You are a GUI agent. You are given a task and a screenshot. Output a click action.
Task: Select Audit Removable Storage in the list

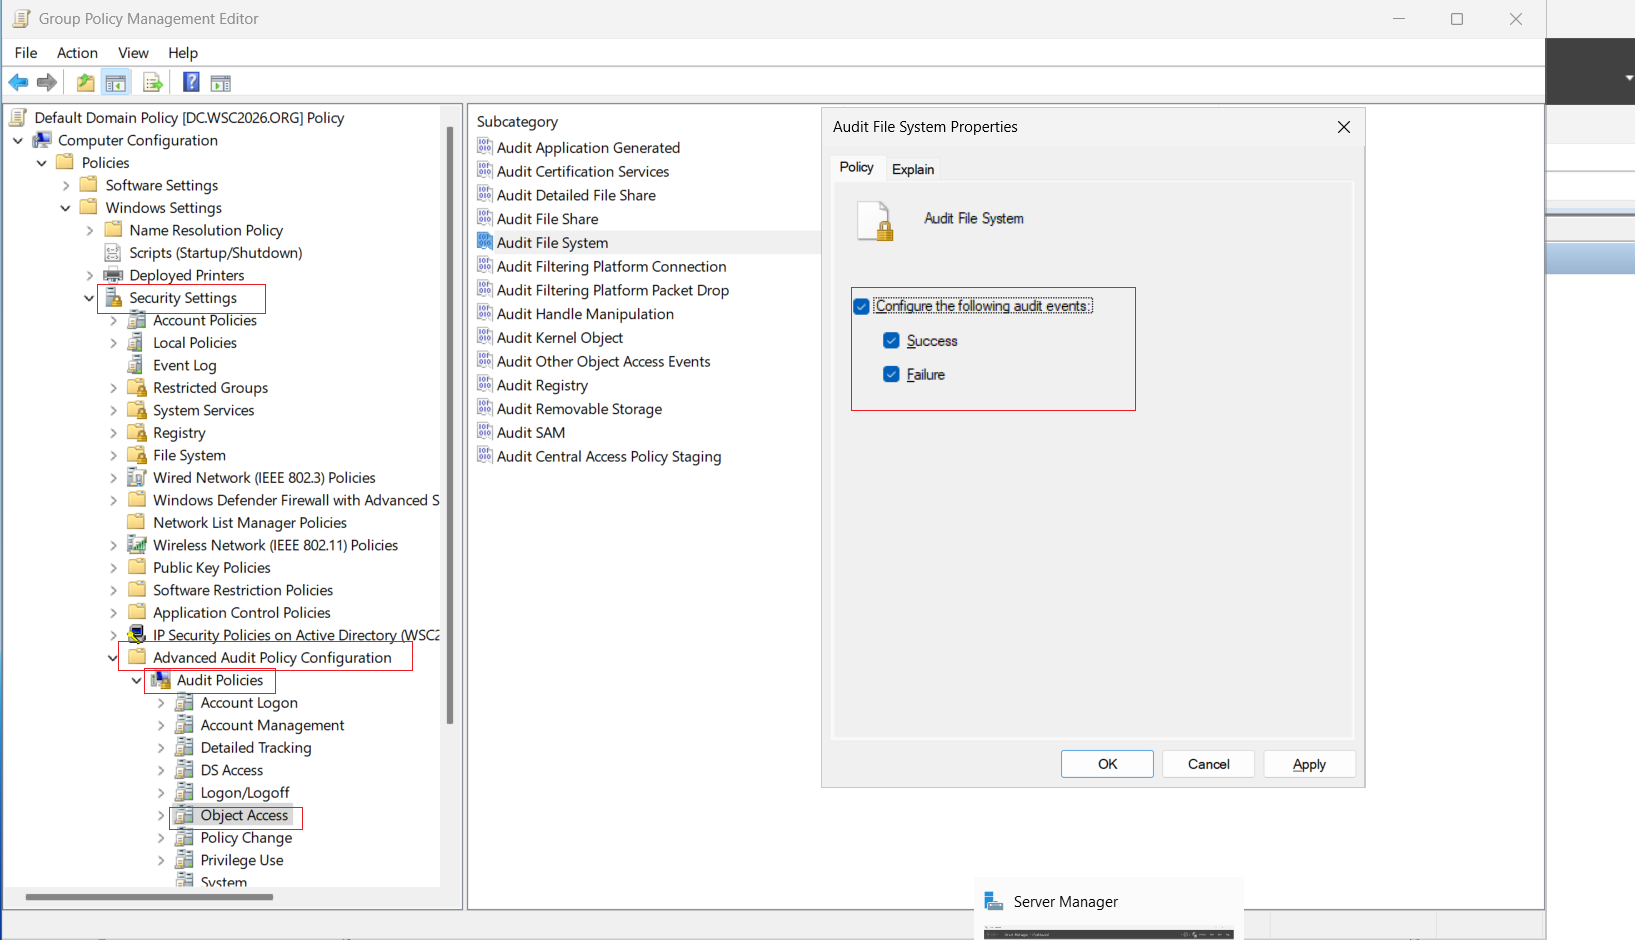click(x=579, y=409)
